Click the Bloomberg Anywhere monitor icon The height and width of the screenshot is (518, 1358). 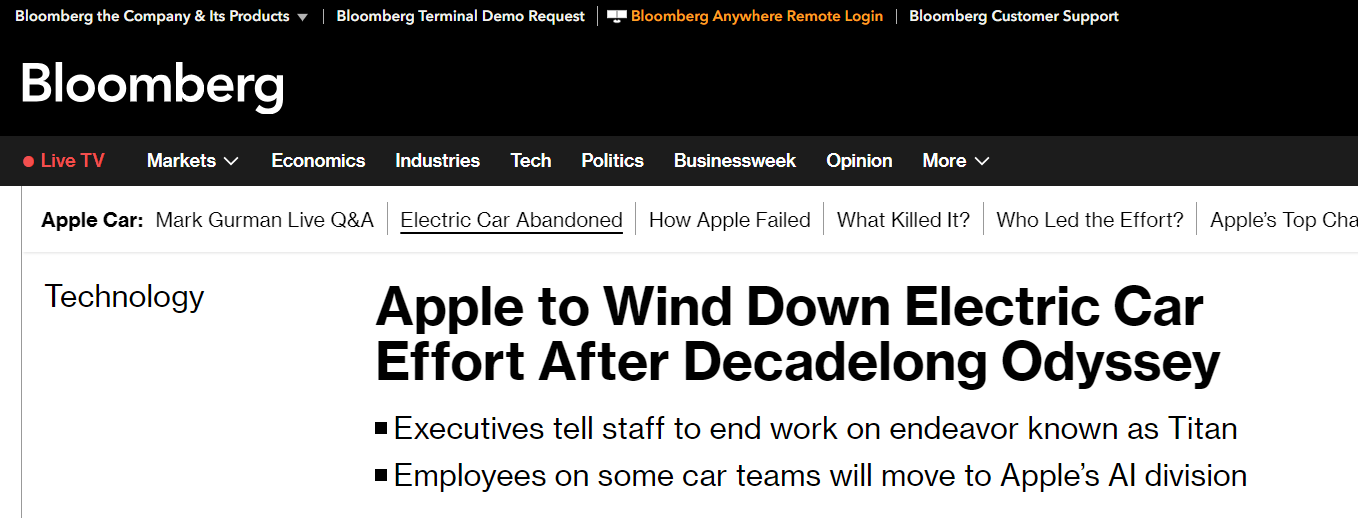(617, 17)
